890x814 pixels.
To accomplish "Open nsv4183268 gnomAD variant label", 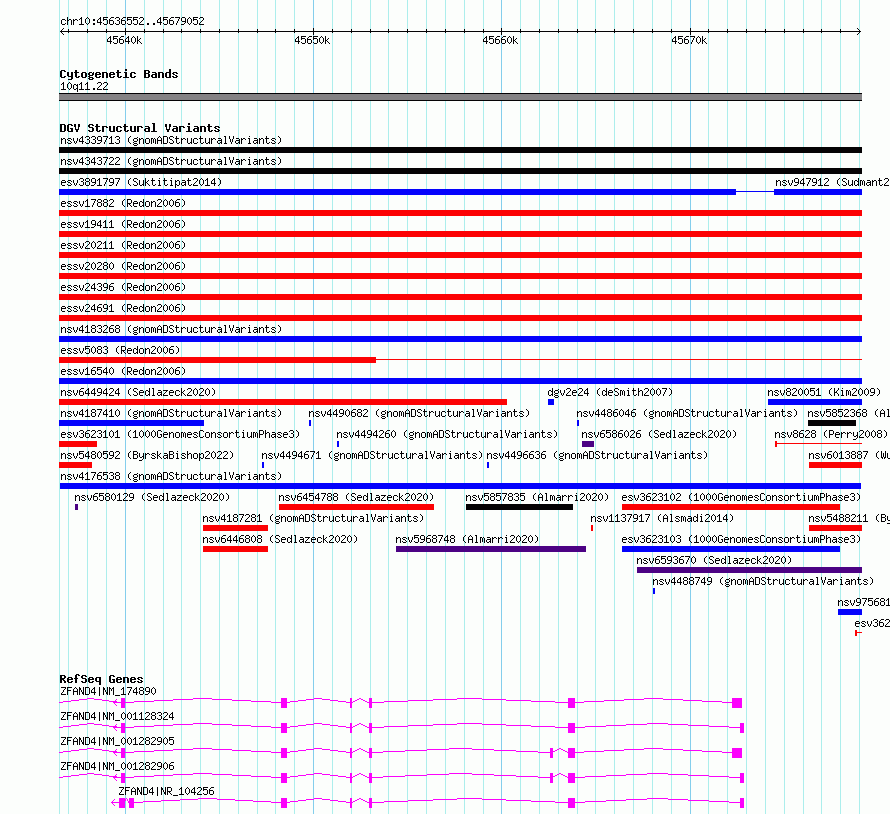I will (x=171, y=329).
